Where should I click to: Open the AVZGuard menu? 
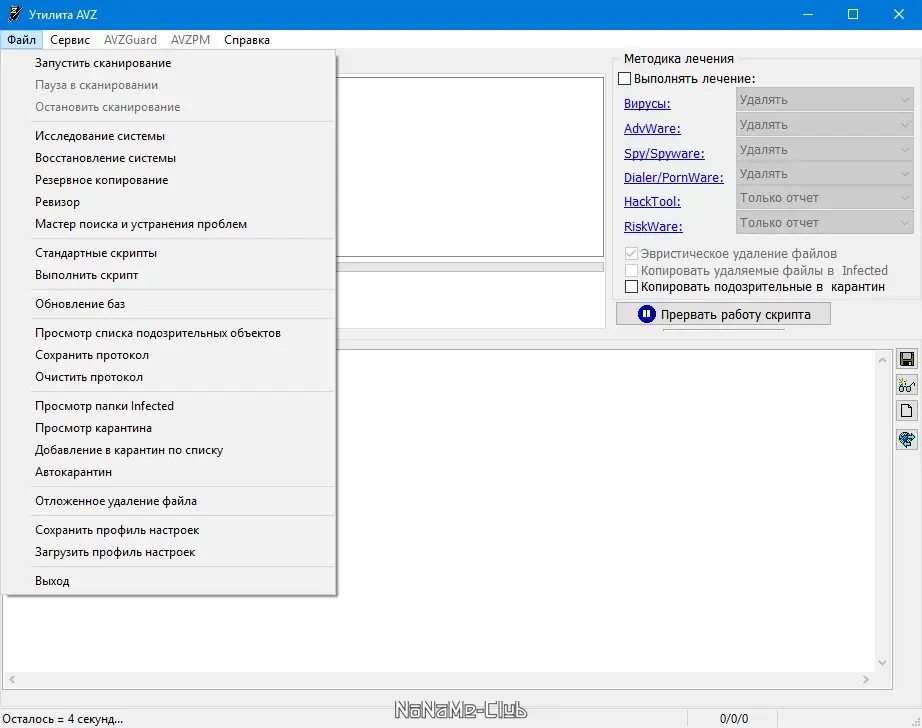pyautogui.click(x=131, y=39)
